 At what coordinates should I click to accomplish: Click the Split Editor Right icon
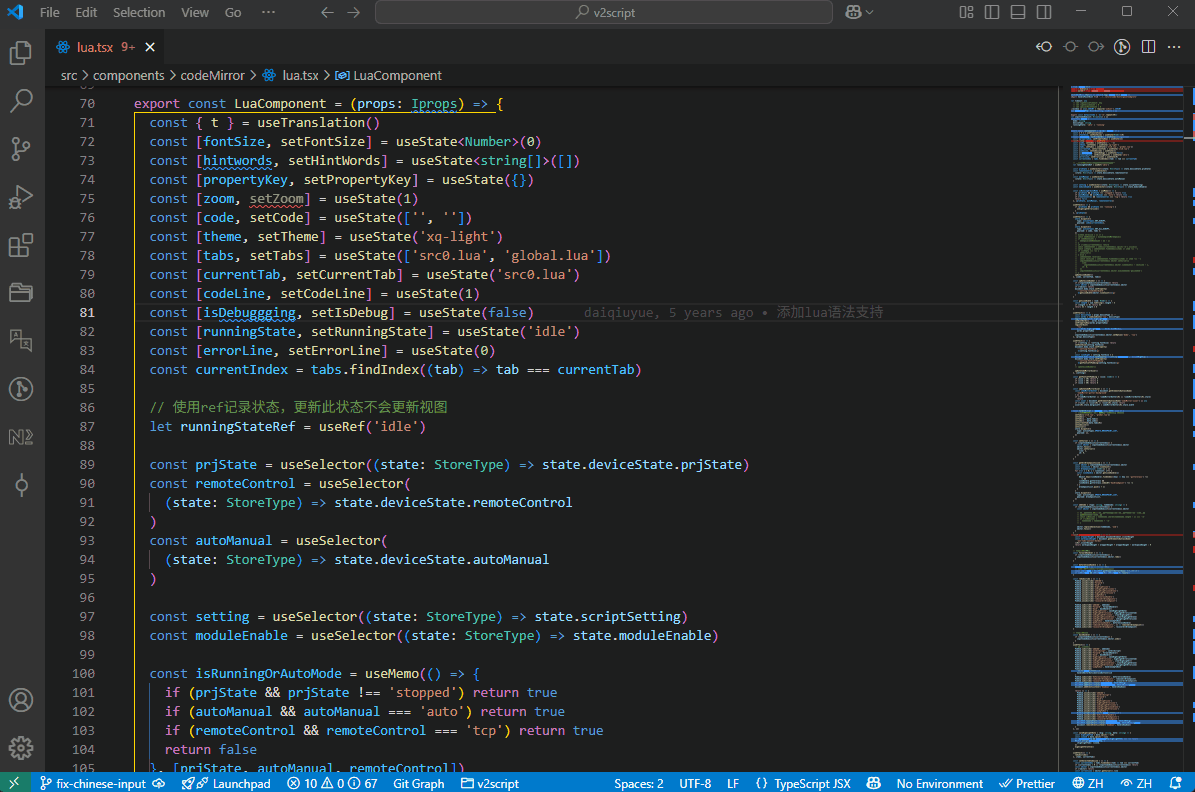1149,47
